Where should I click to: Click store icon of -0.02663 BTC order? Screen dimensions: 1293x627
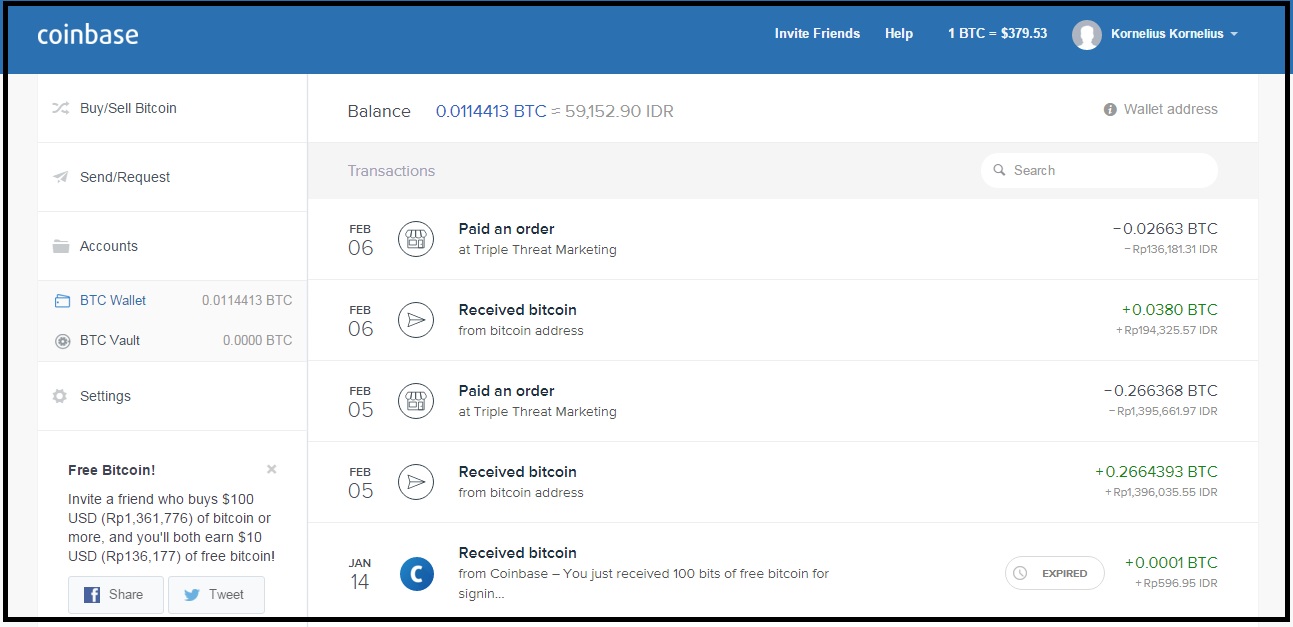(416, 239)
